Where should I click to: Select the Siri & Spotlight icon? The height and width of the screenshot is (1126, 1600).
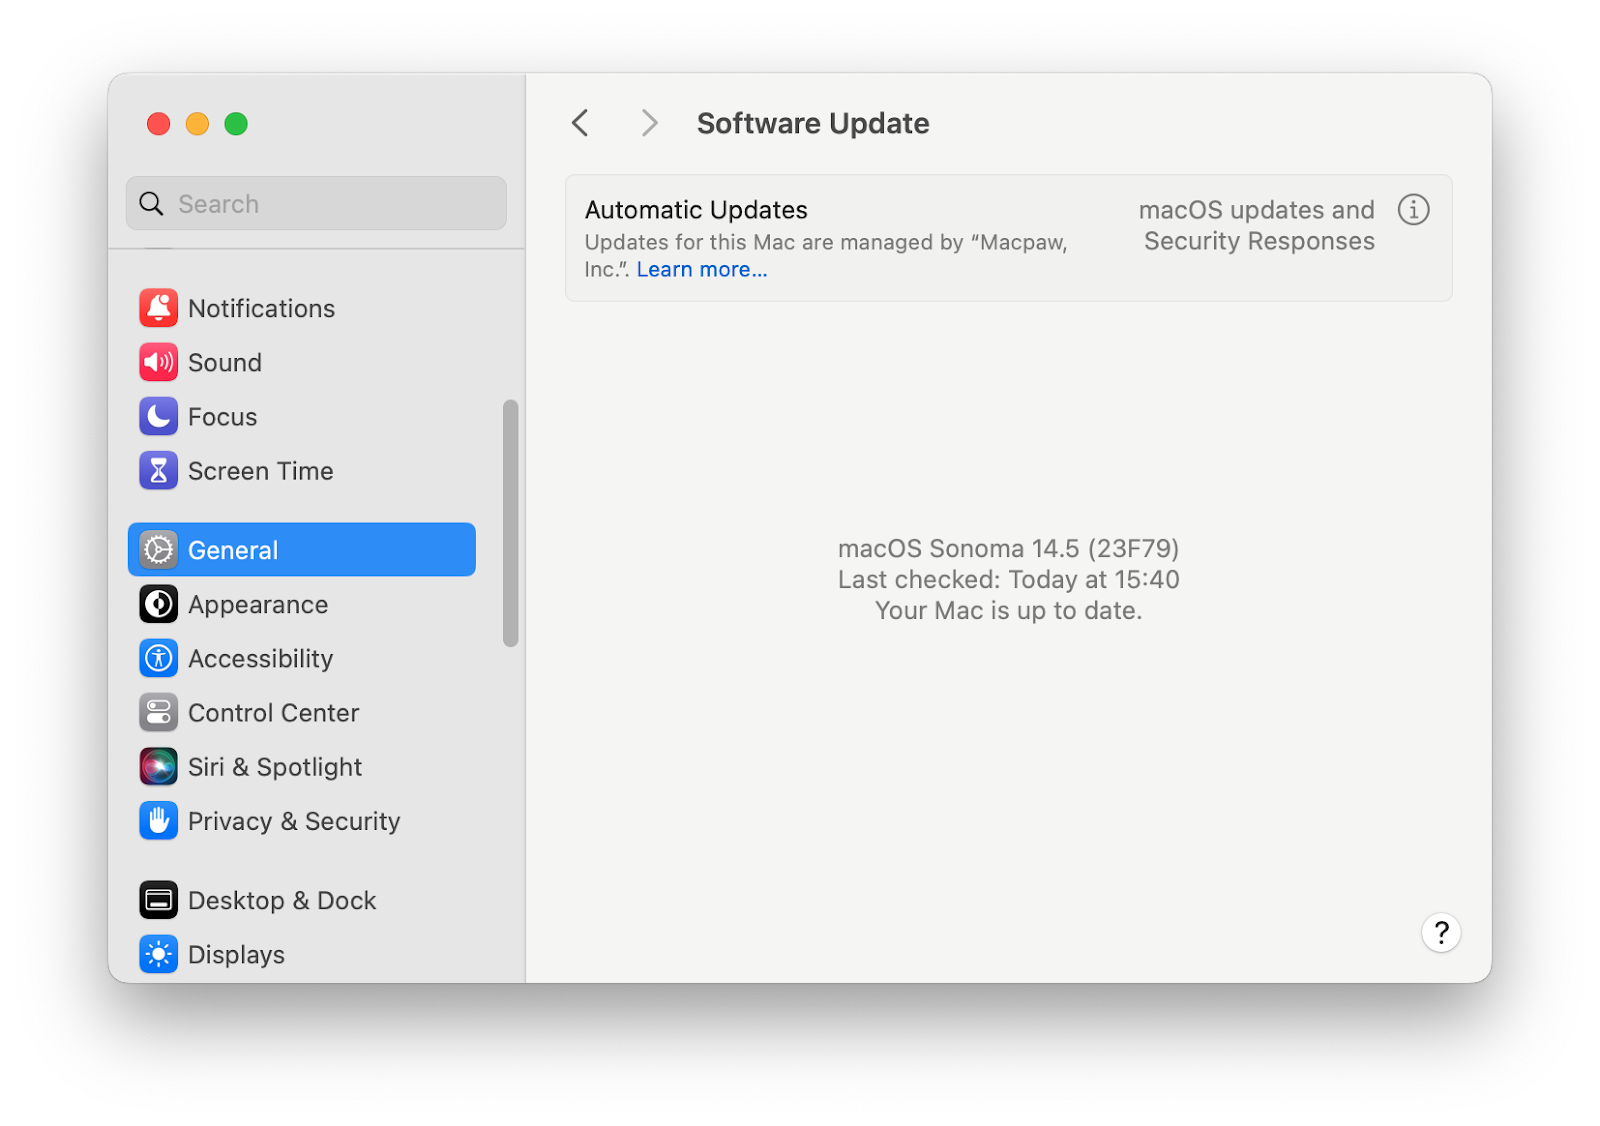click(x=158, y=766)
